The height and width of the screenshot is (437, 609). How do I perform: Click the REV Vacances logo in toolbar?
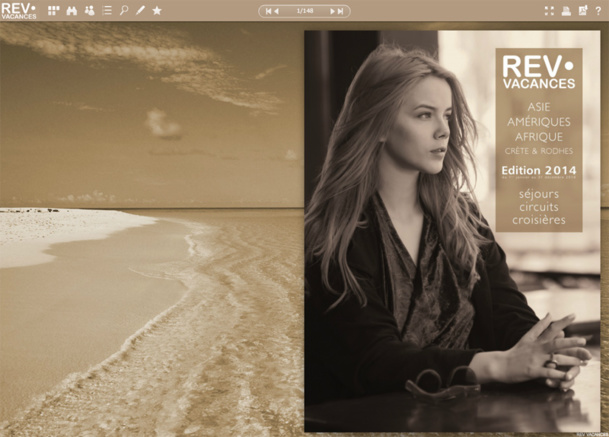19,10
